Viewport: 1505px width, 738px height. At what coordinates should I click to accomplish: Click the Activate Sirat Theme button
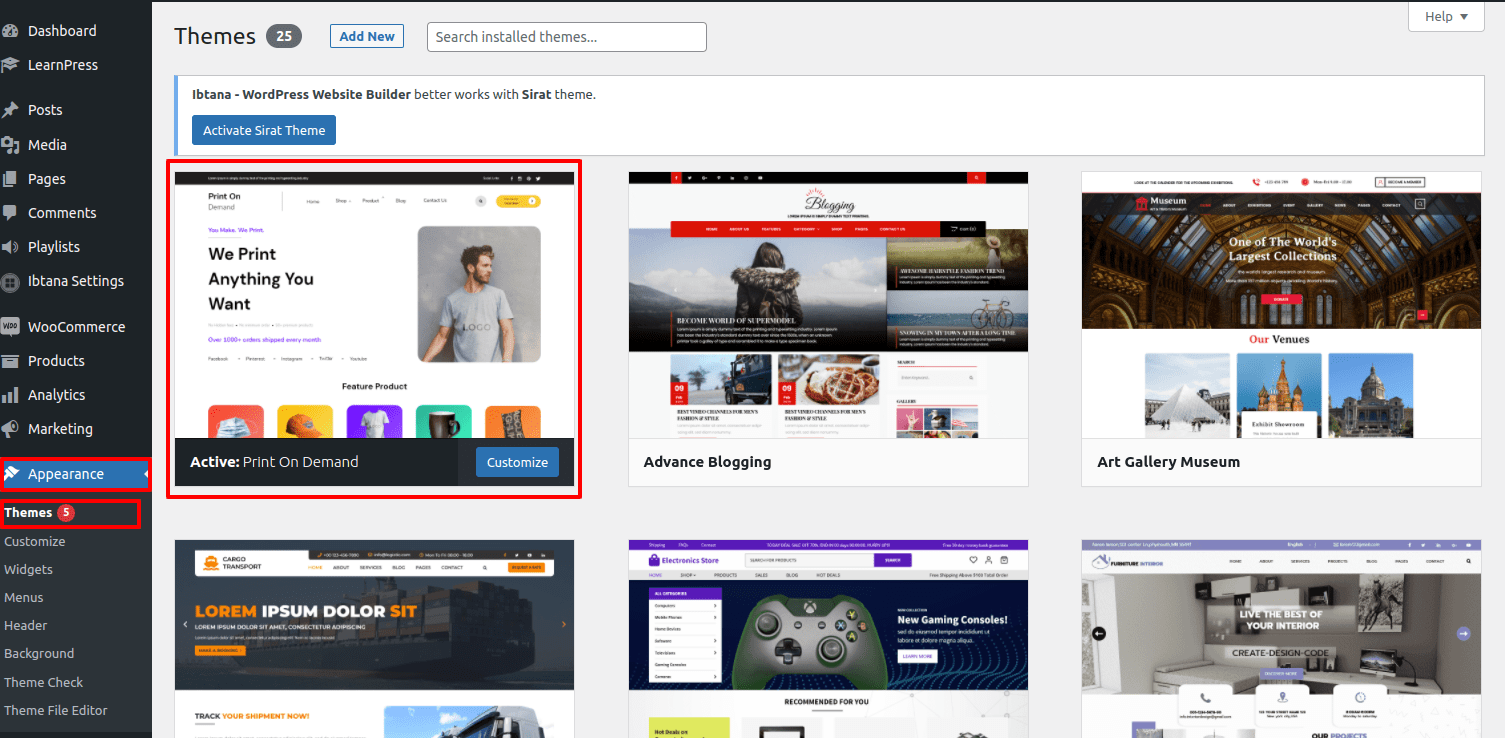pos(264,130)
